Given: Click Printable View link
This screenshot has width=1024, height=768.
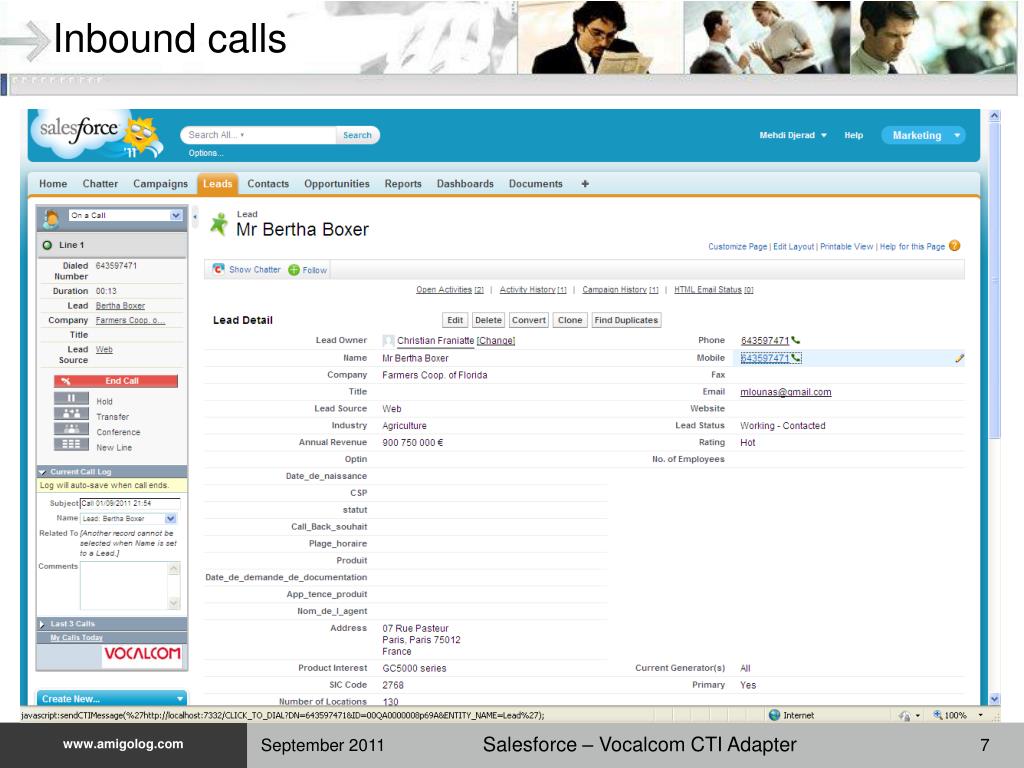Looking at the screenshot, I should coord(846,246).
